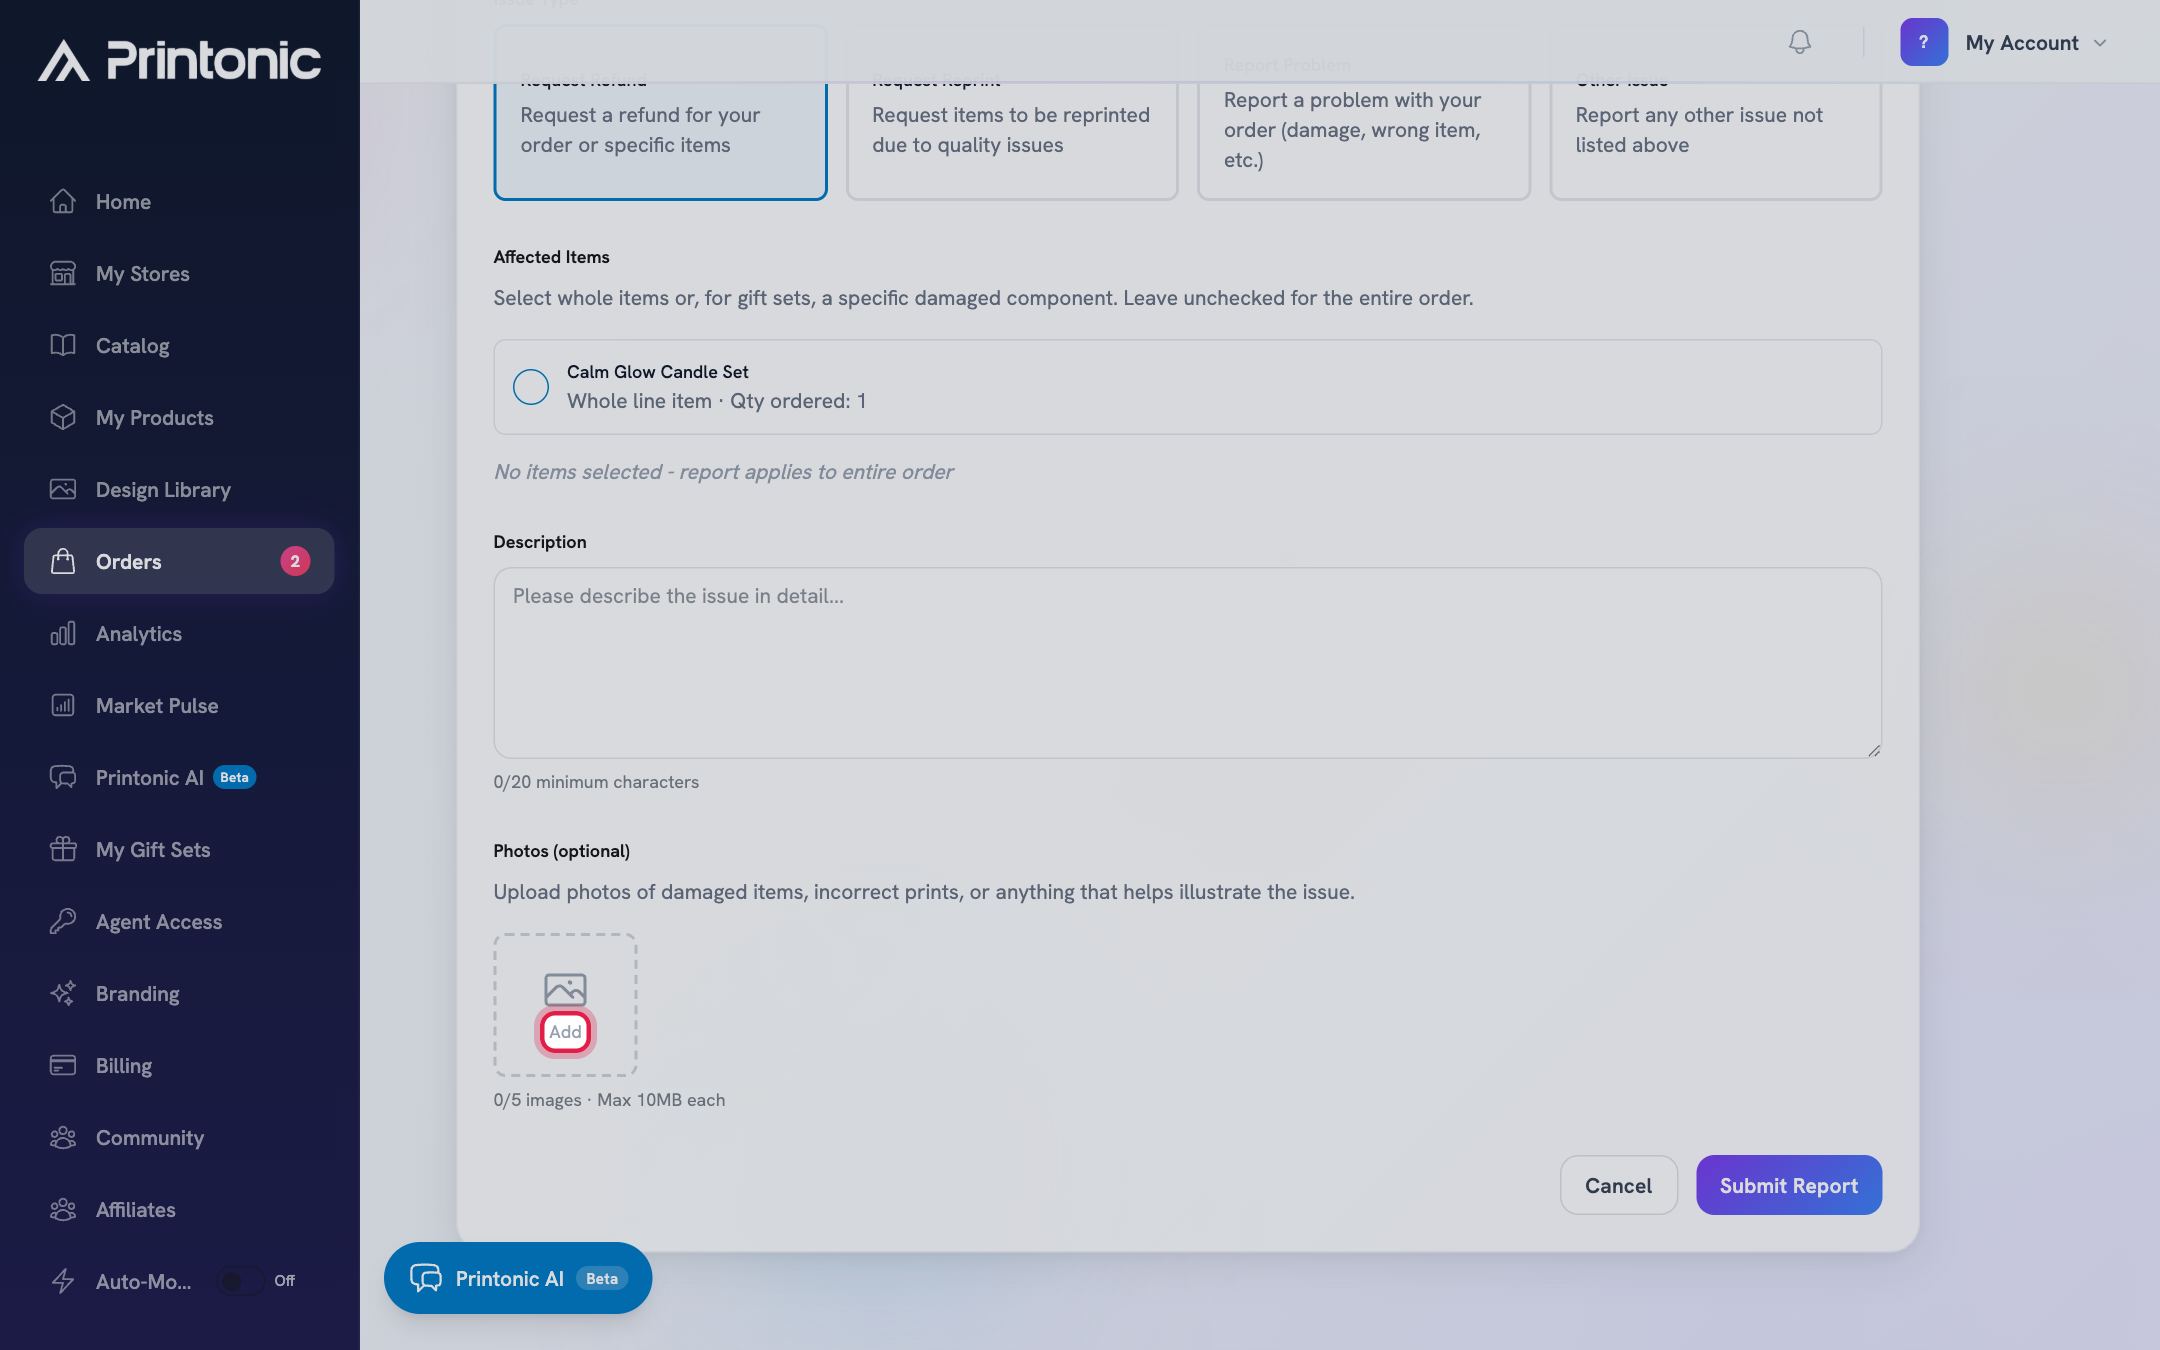Click the Agent Access key icon
The width and height of the screenshot is (2160, 1350).
[63, 921]
